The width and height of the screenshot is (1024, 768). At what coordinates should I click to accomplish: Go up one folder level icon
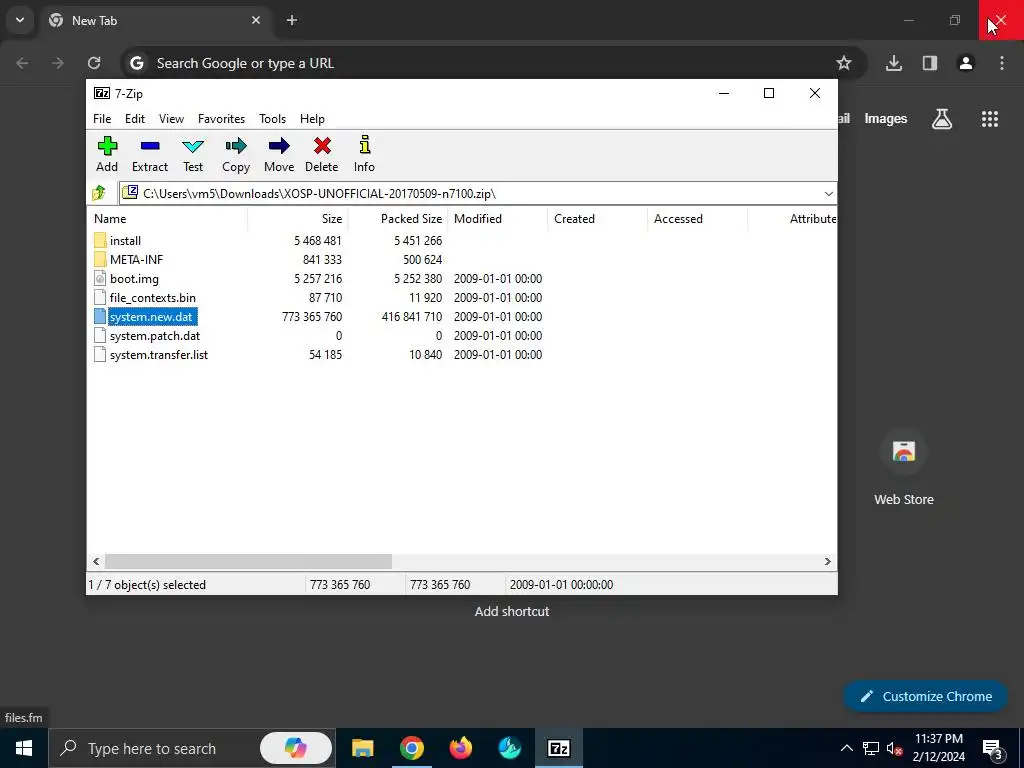[x=99, y=193]
